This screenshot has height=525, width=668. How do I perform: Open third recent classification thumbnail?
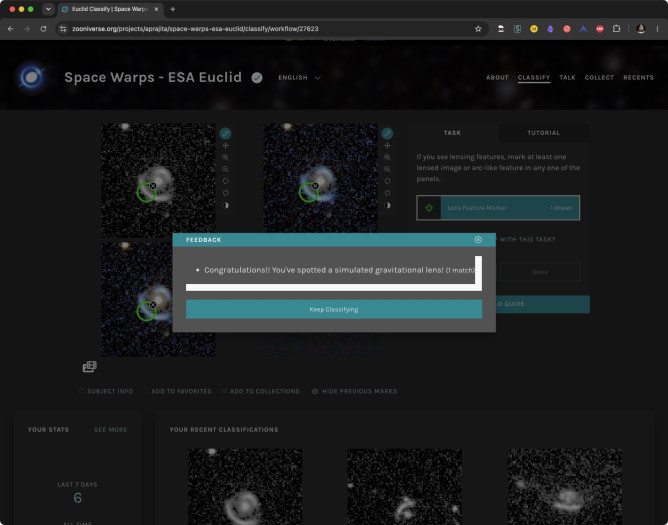click(564, 487)
